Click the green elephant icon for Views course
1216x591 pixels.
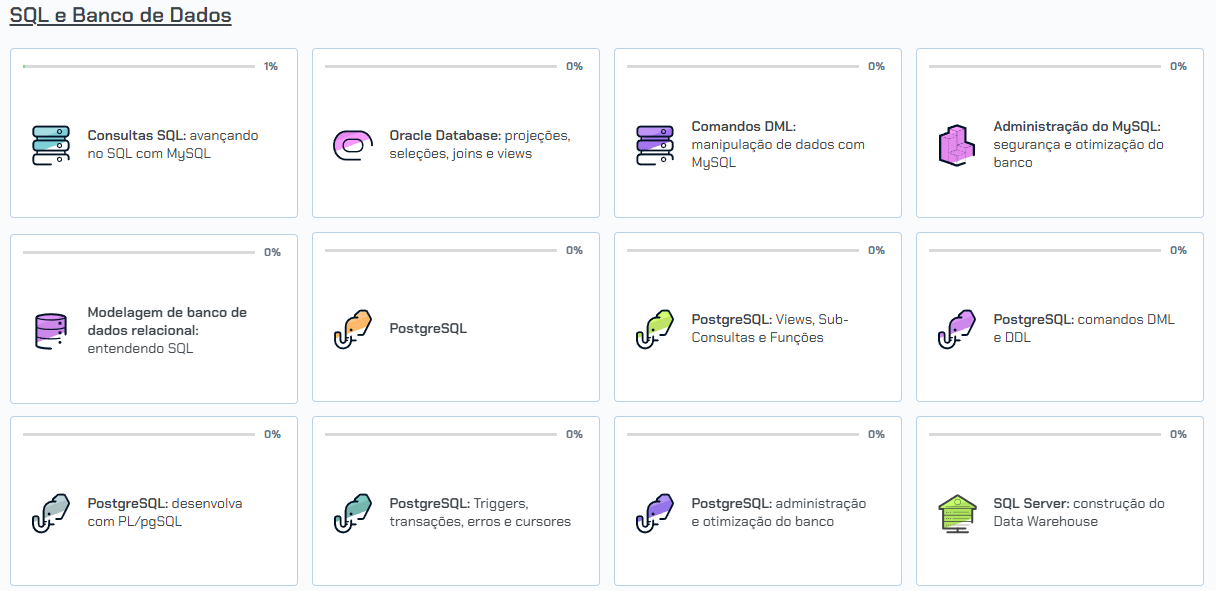[x=655, y=329]
